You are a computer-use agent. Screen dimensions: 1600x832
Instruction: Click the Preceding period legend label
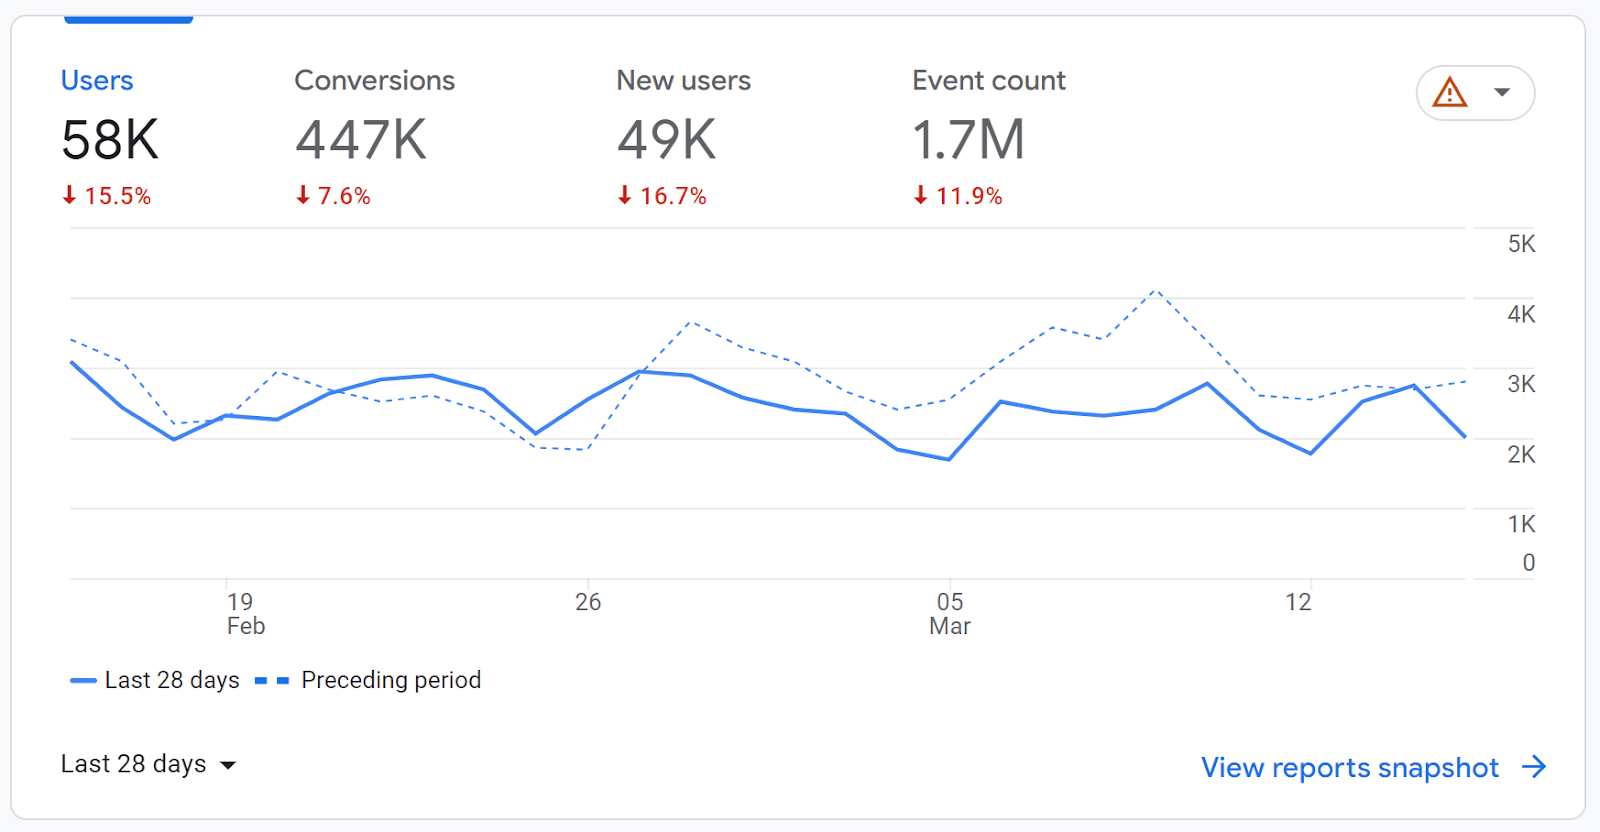click(391, 680)
